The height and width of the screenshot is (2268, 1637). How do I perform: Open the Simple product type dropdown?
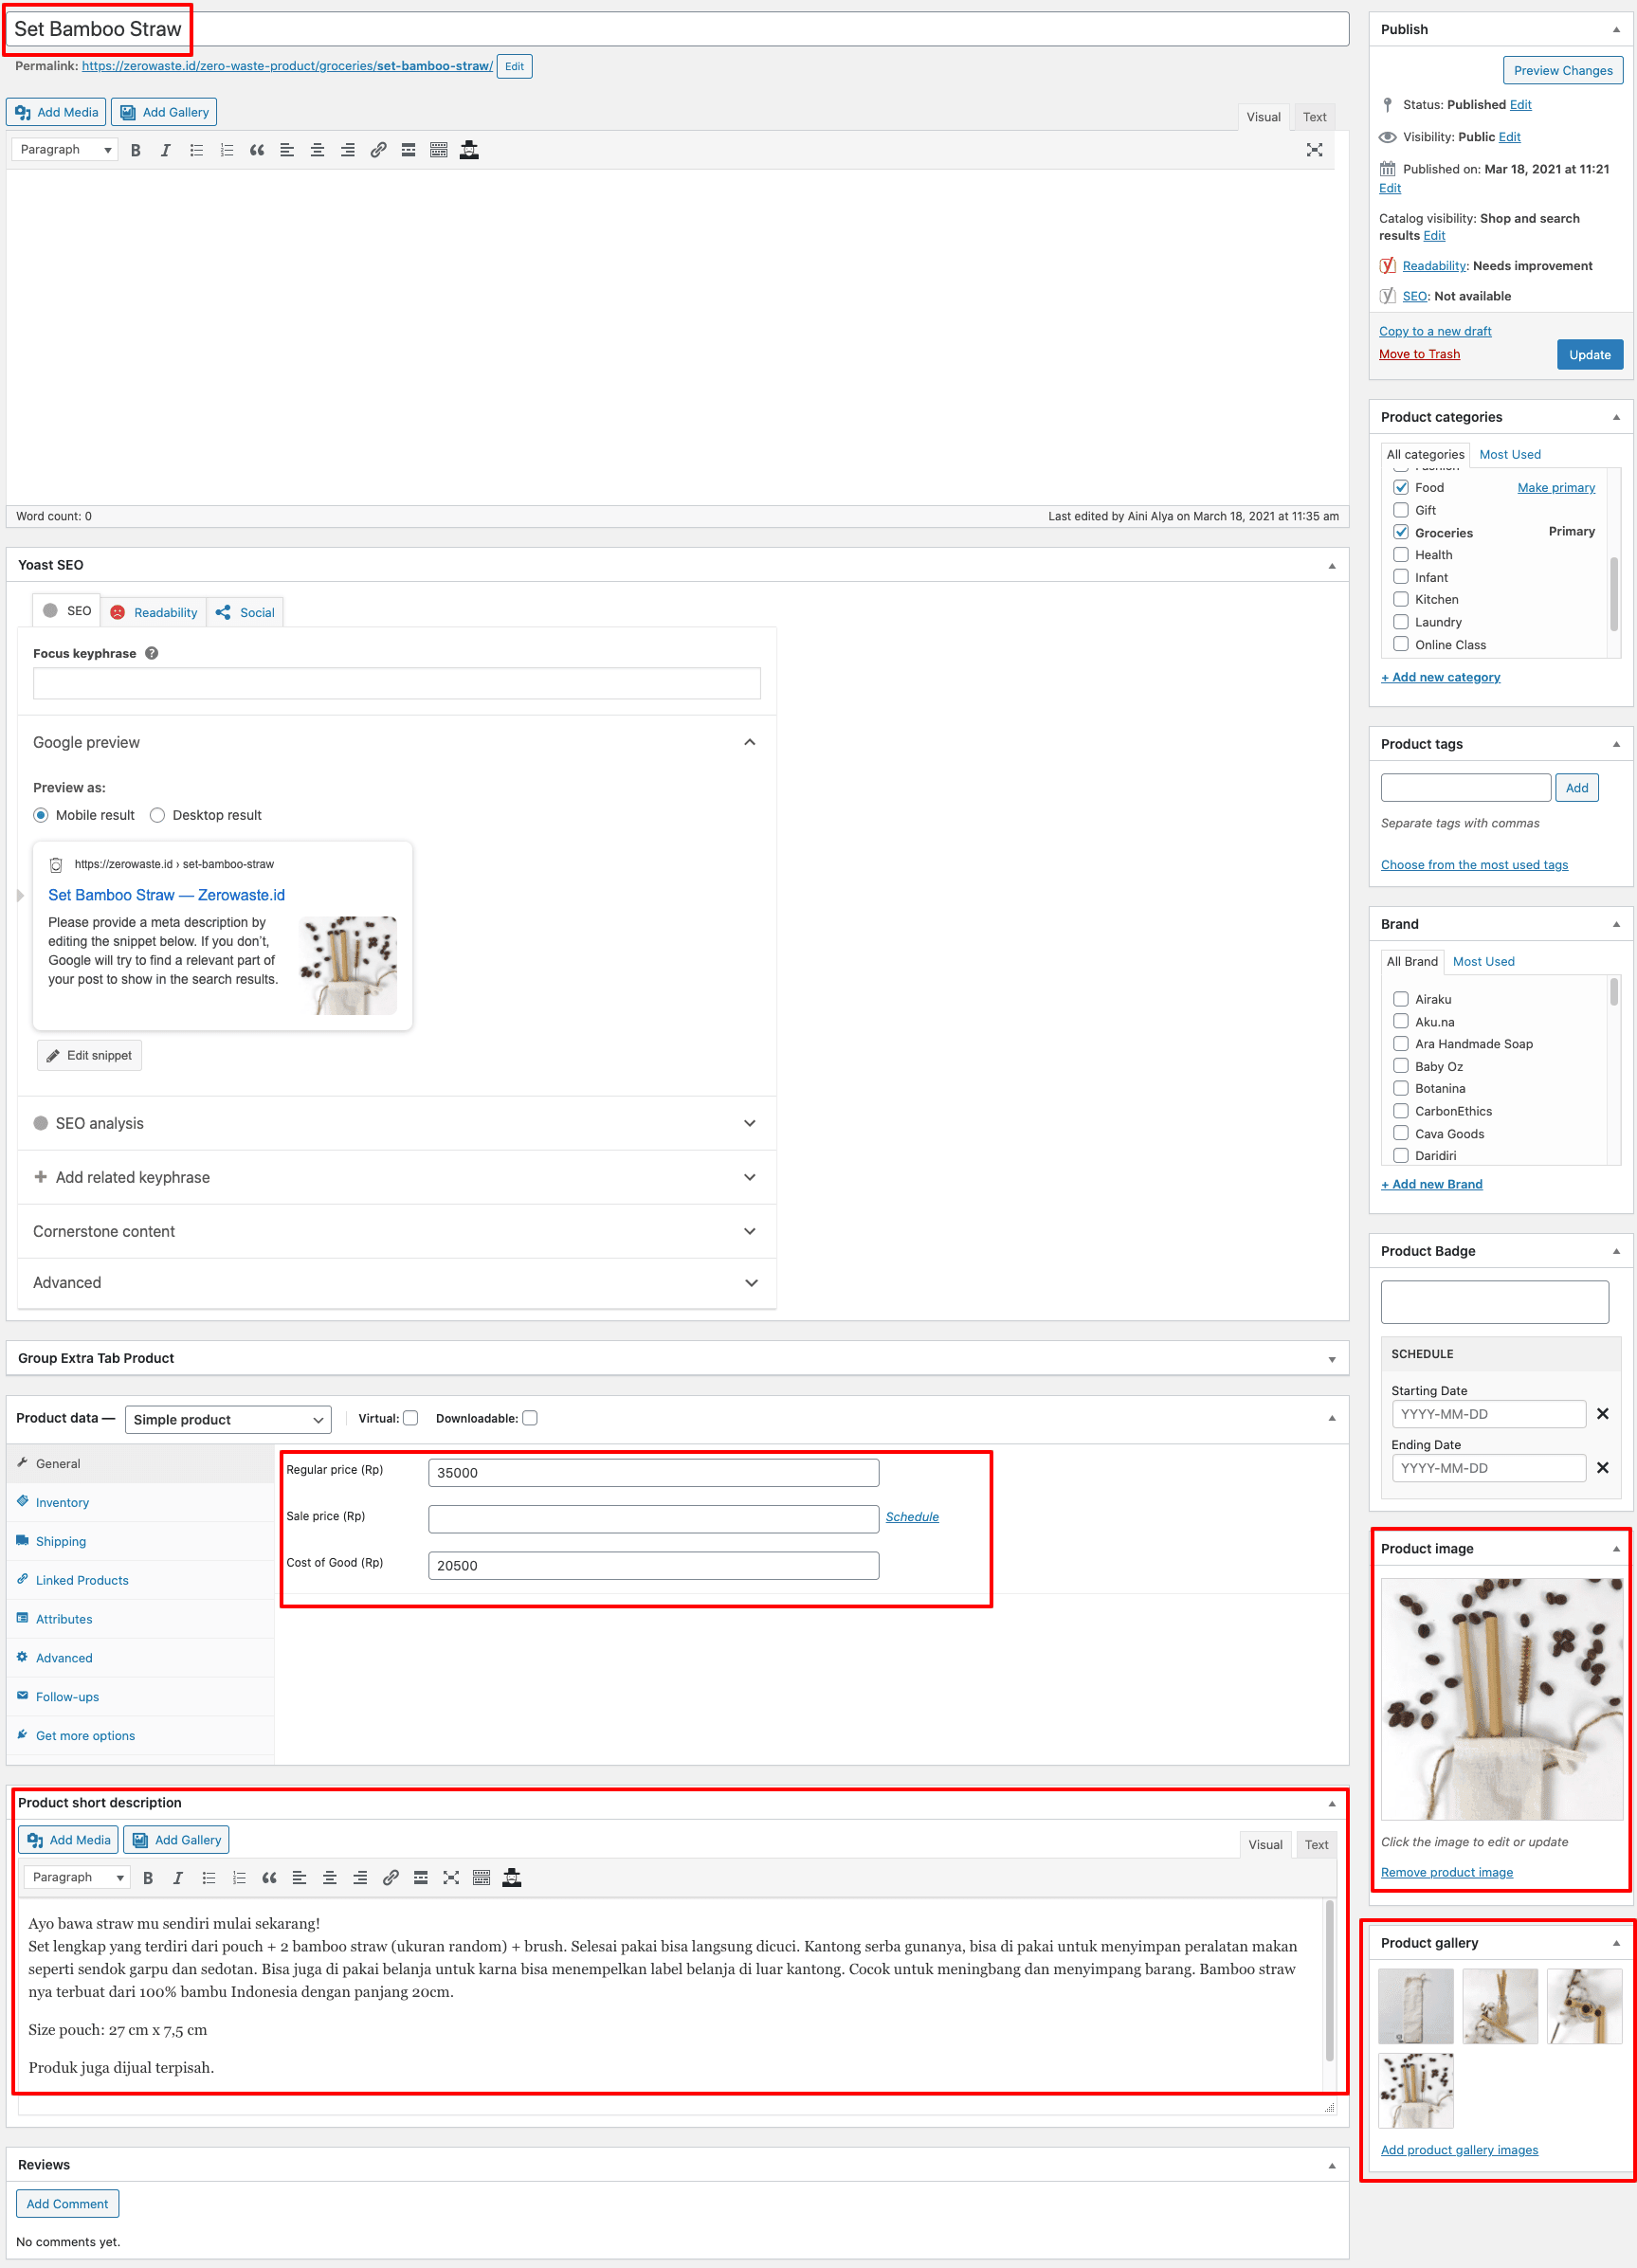(228, 1419)
